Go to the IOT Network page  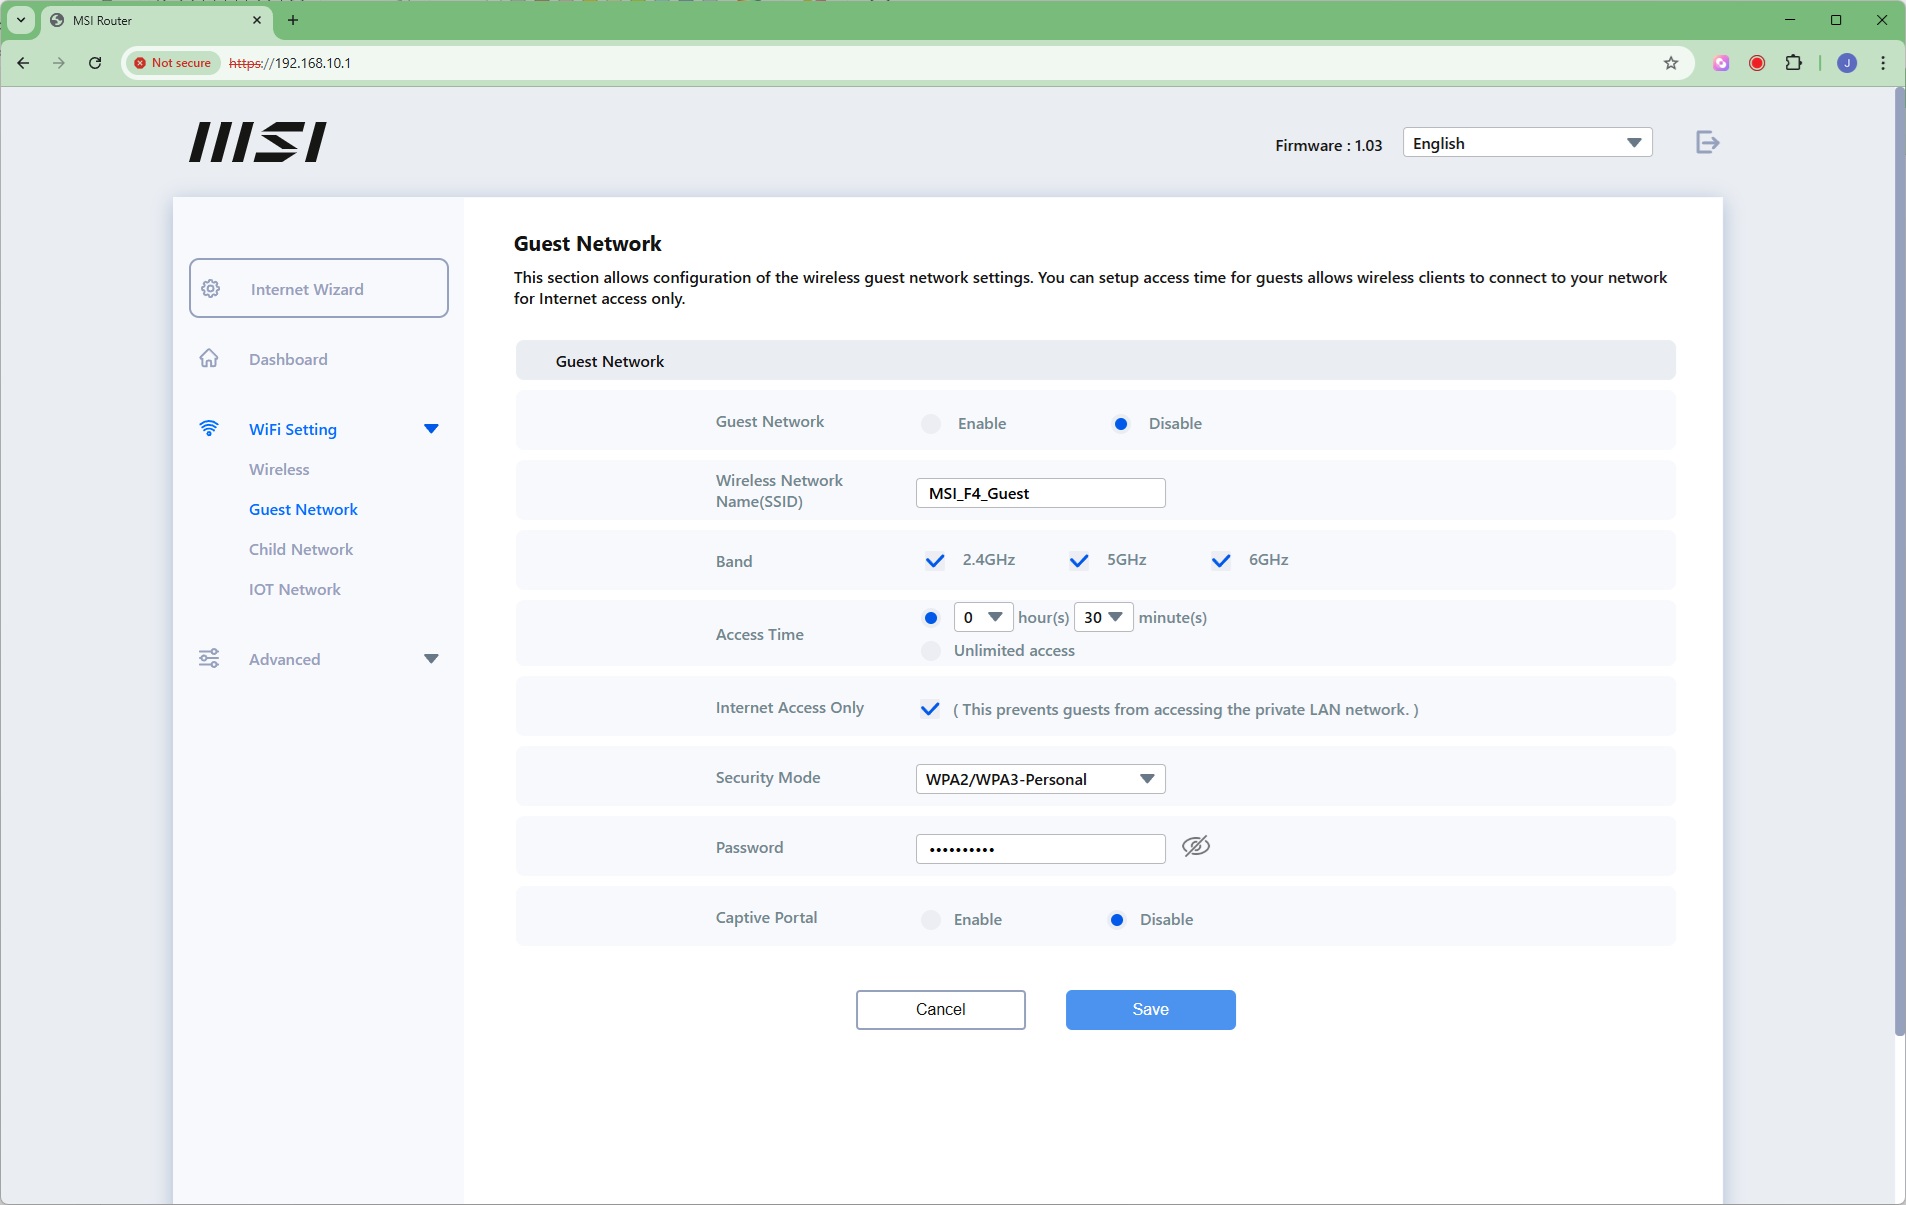point(295,589)
